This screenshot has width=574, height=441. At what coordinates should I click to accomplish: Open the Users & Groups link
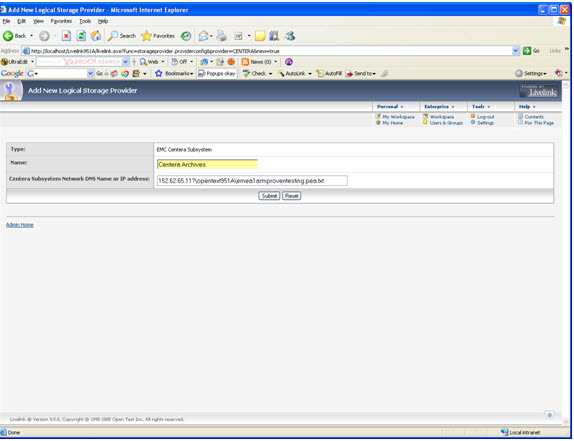[446, 123]
